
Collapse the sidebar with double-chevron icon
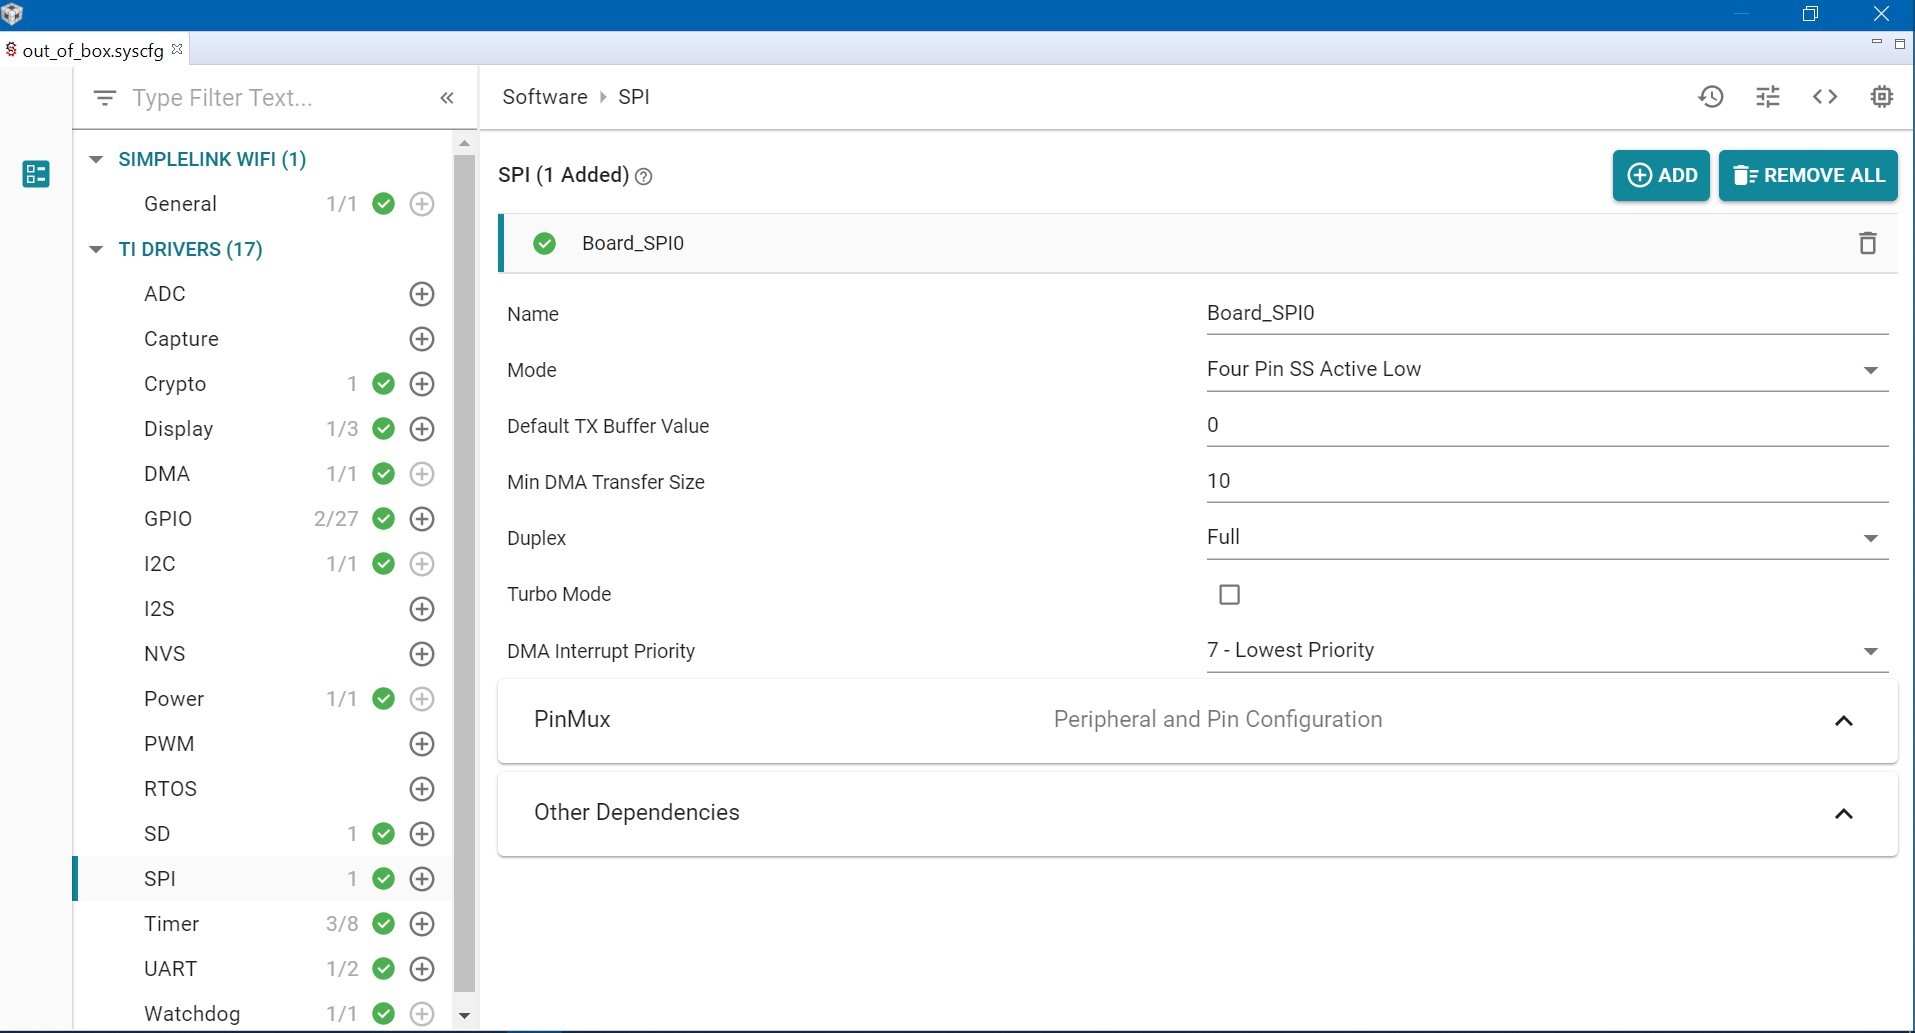pos(447,98)
